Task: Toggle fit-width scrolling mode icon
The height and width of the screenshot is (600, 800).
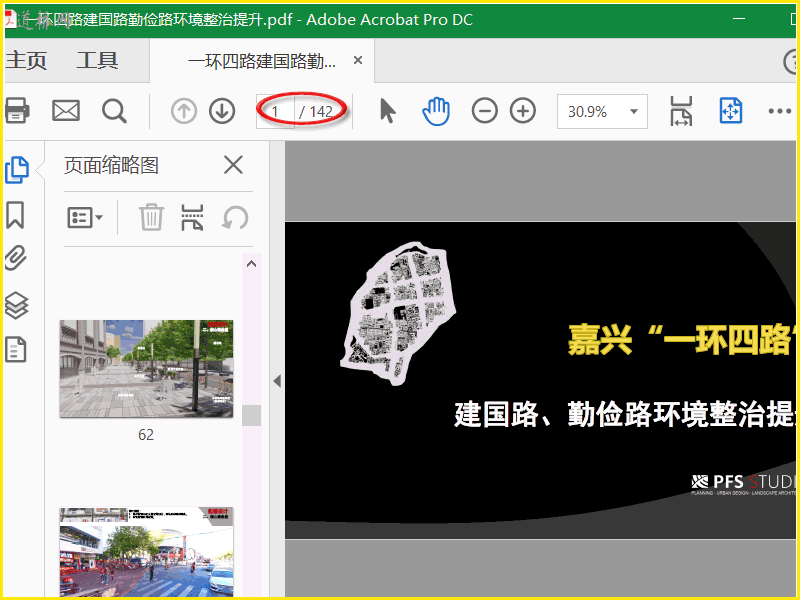Action: 681,111
